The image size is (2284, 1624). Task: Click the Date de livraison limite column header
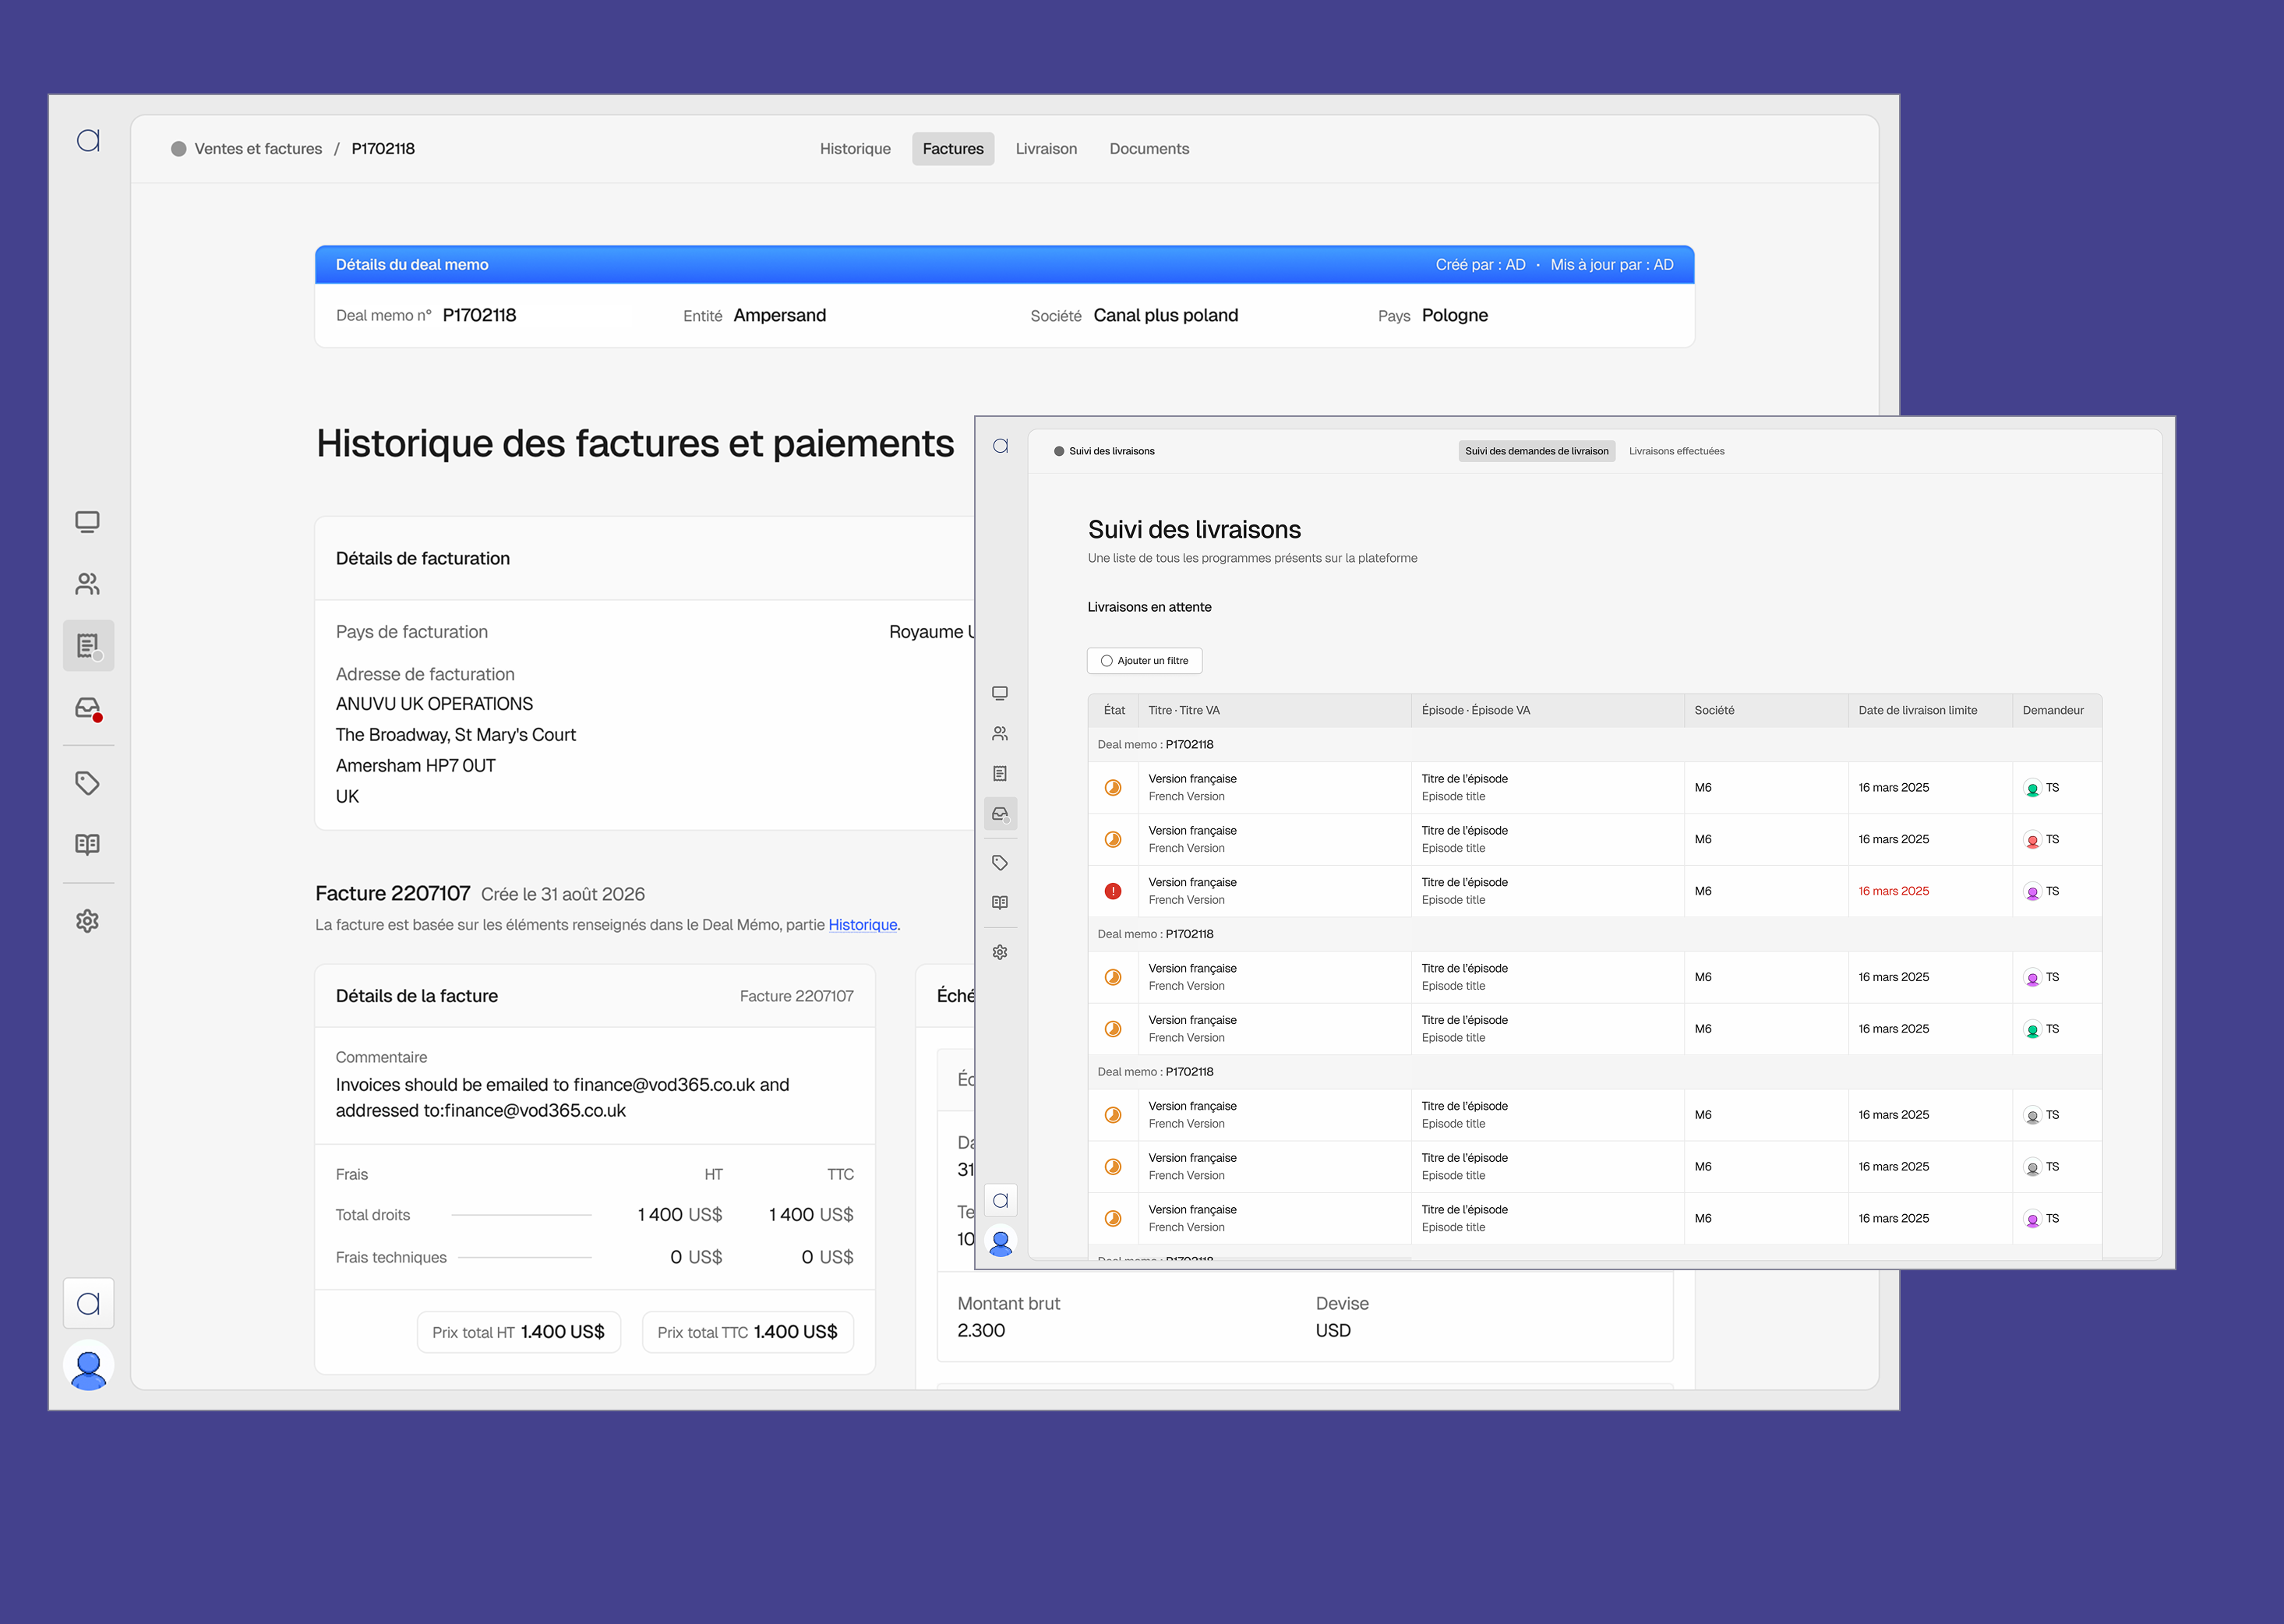1917,710
